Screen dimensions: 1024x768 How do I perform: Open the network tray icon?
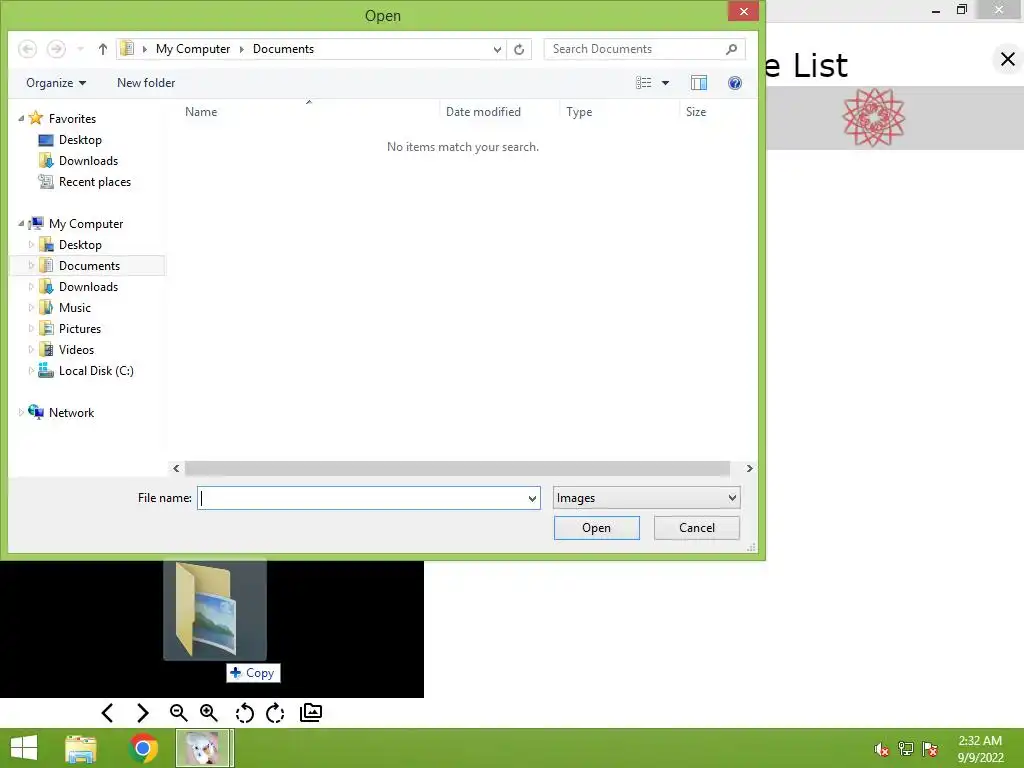906,749
